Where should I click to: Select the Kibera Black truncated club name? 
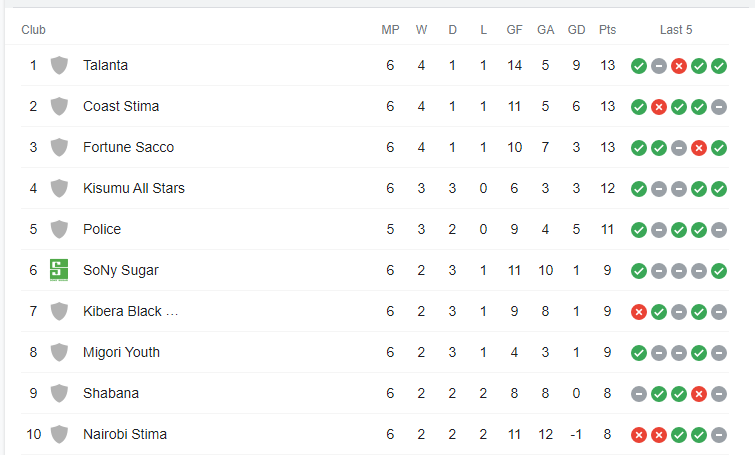[x=130, y=312]
